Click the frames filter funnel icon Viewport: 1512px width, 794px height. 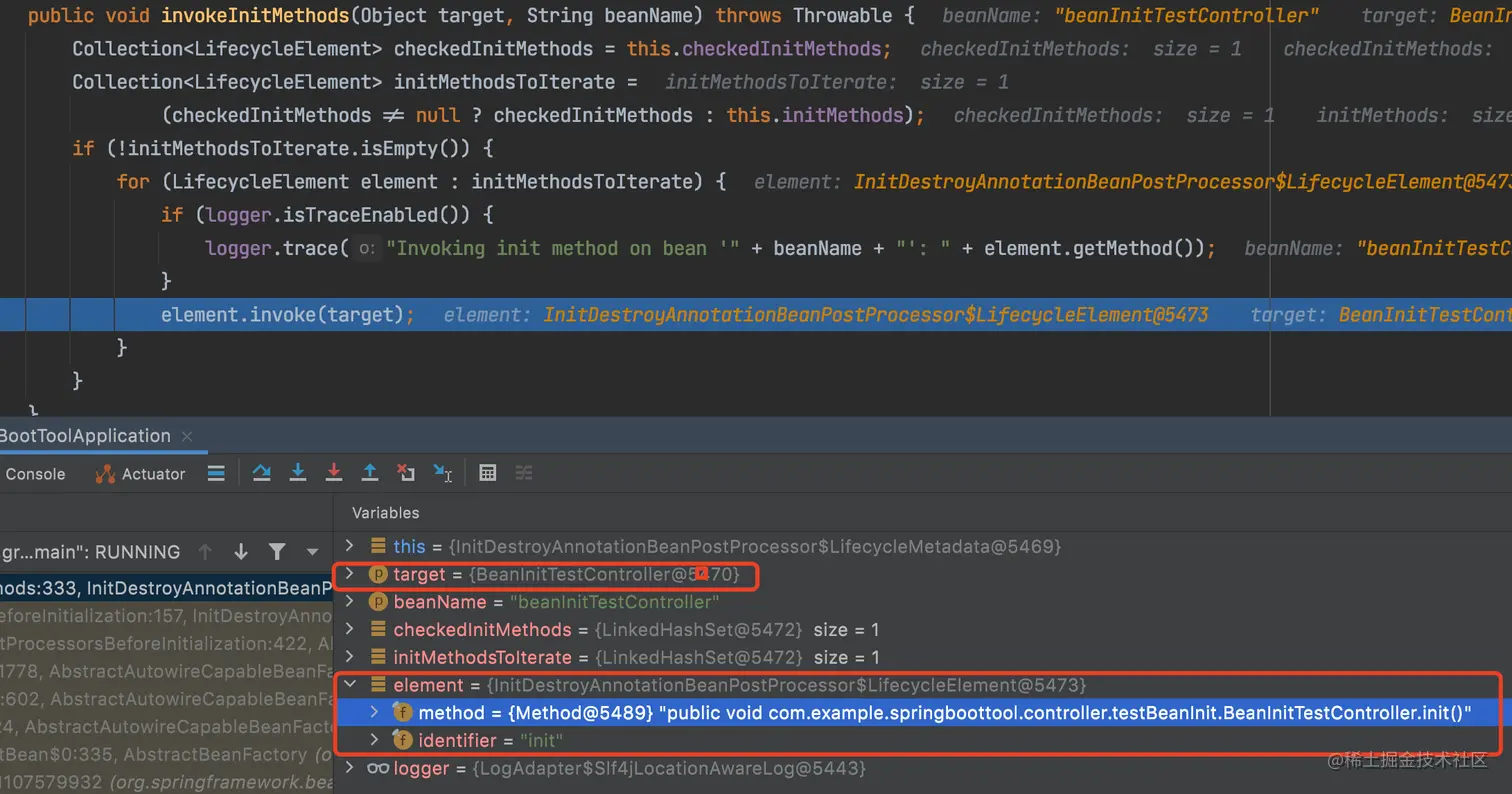click(x=277, y=551)
